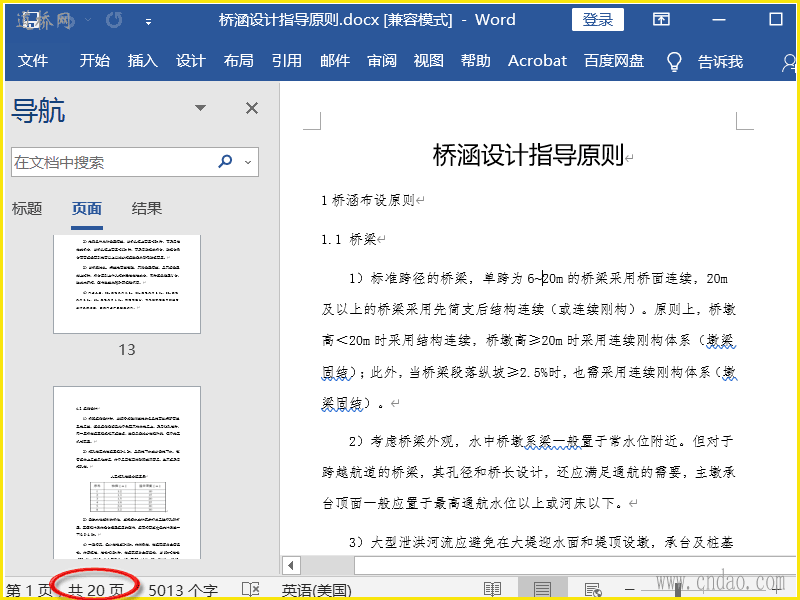Select Print Layout view icon
Image resolution: width=800 pixels, height=600 pixels.
[542, 590]
